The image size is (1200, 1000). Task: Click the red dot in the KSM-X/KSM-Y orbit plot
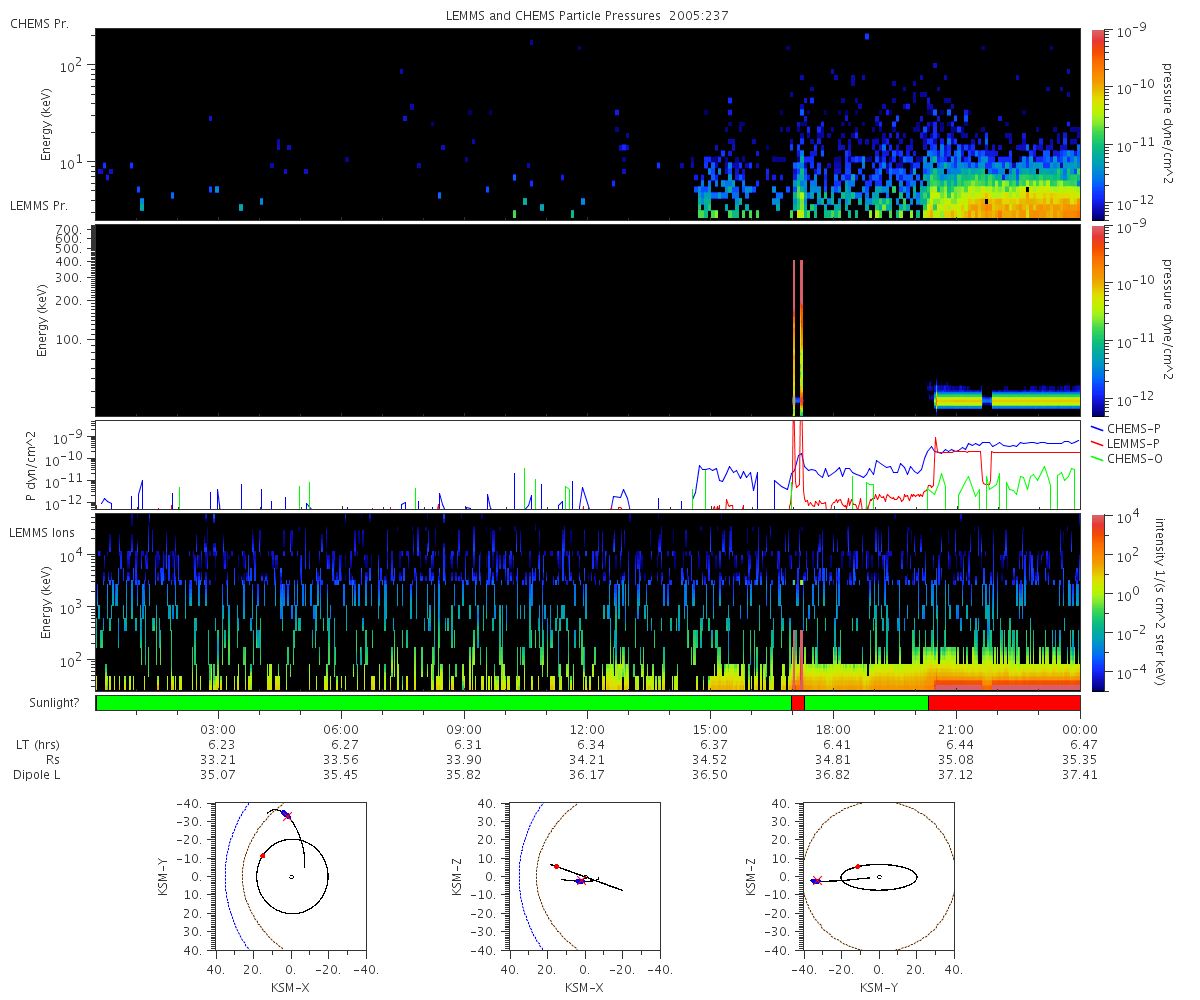click(262, 855)
